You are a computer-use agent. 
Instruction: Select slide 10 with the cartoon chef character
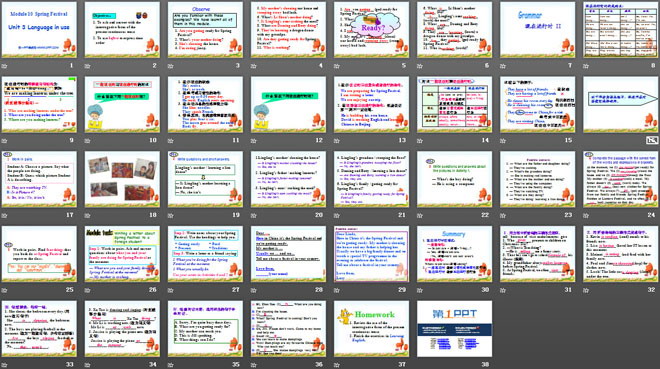tap(122, 105)
